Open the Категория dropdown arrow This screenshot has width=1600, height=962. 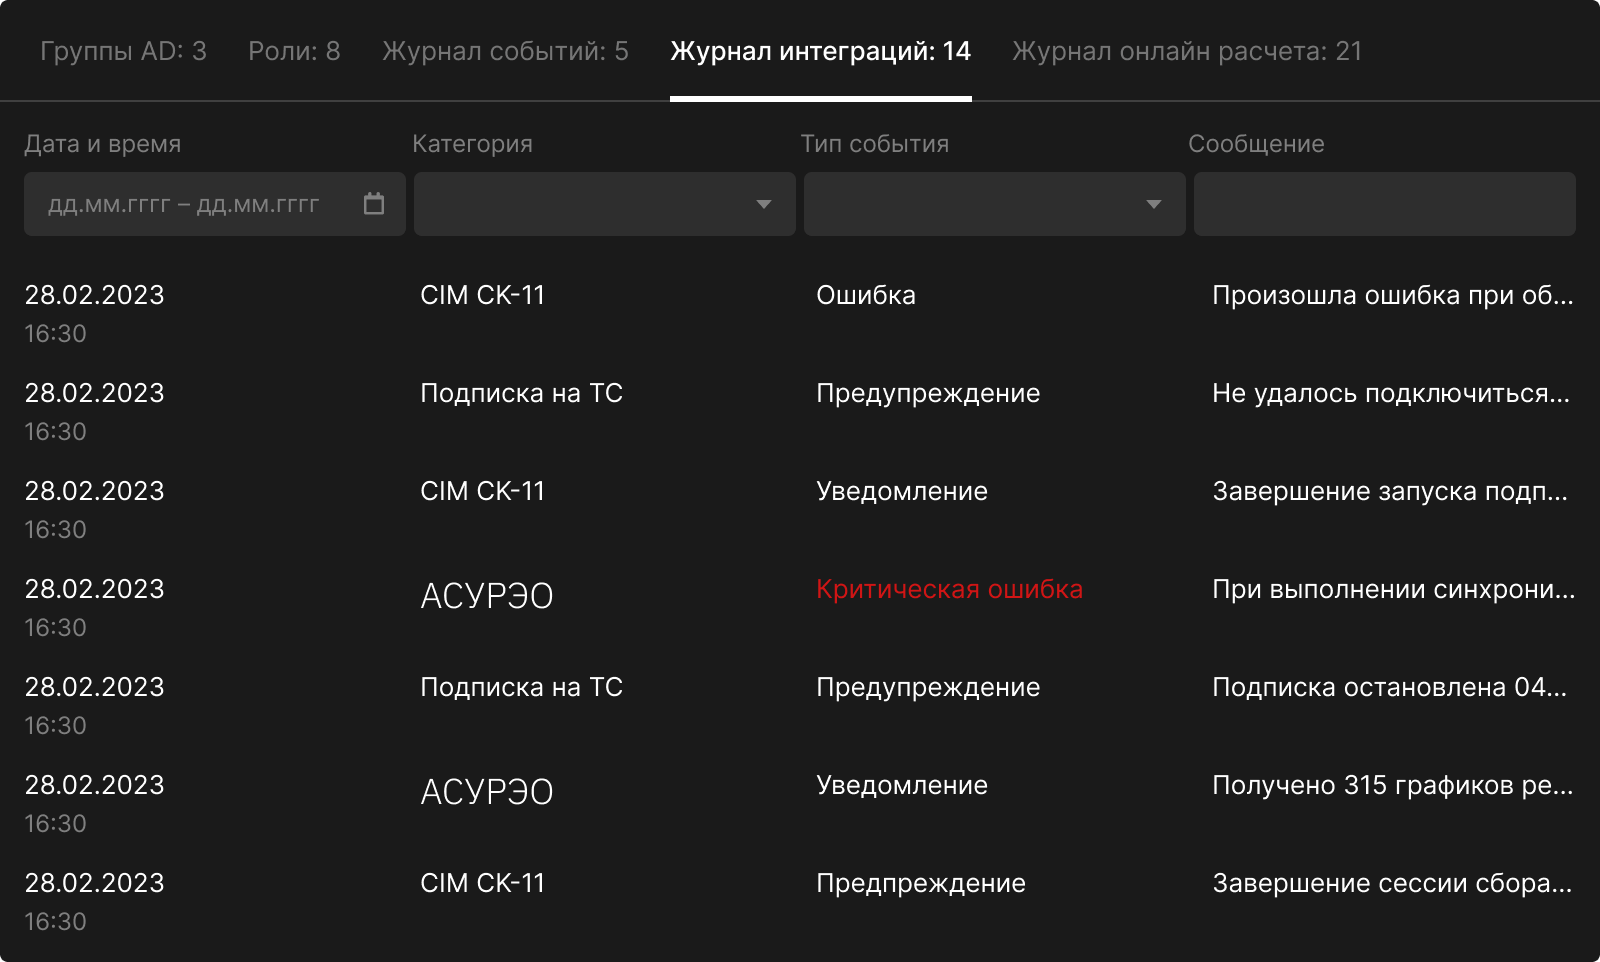pos(763,204)
